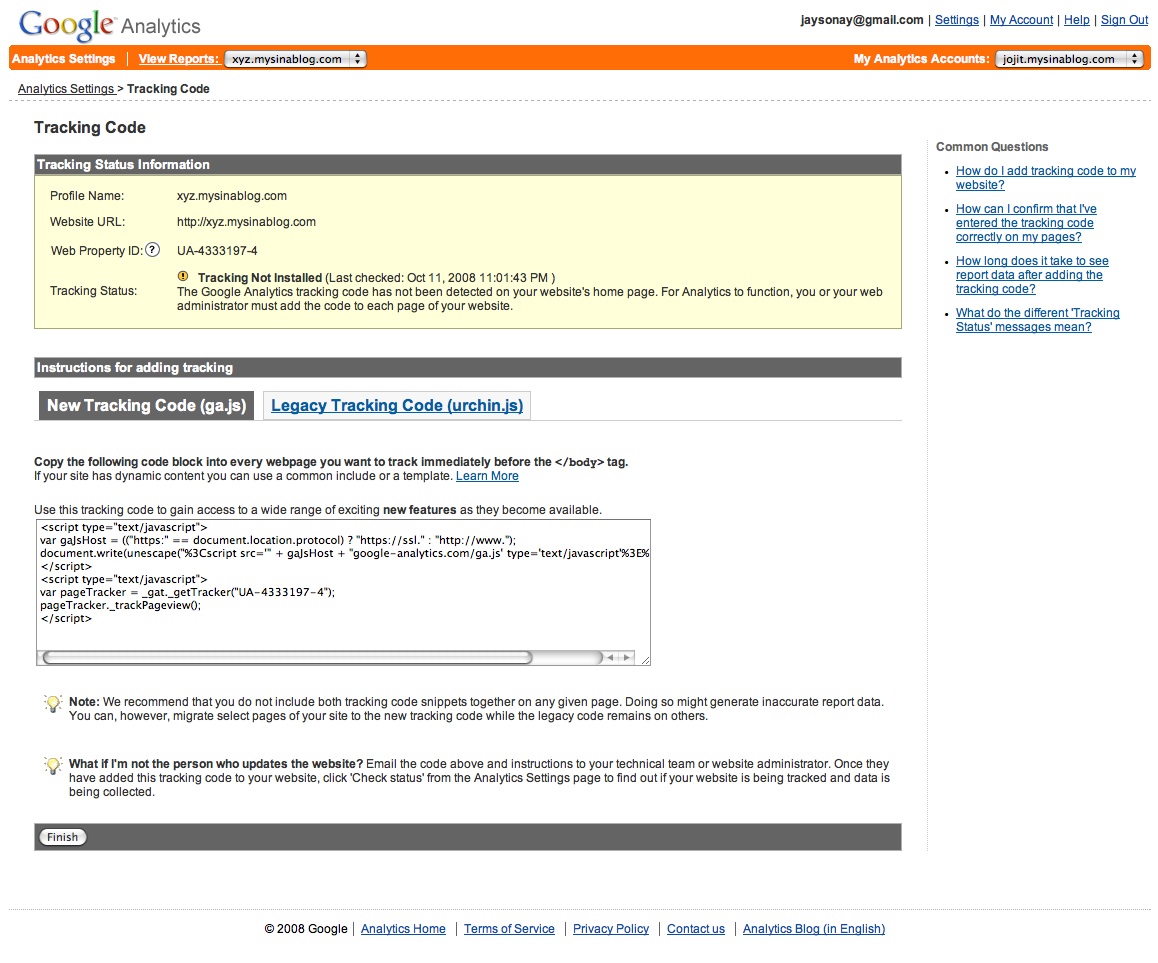
Task: Click the Analytics Blog (in English) link
Action: click(814, 929)
